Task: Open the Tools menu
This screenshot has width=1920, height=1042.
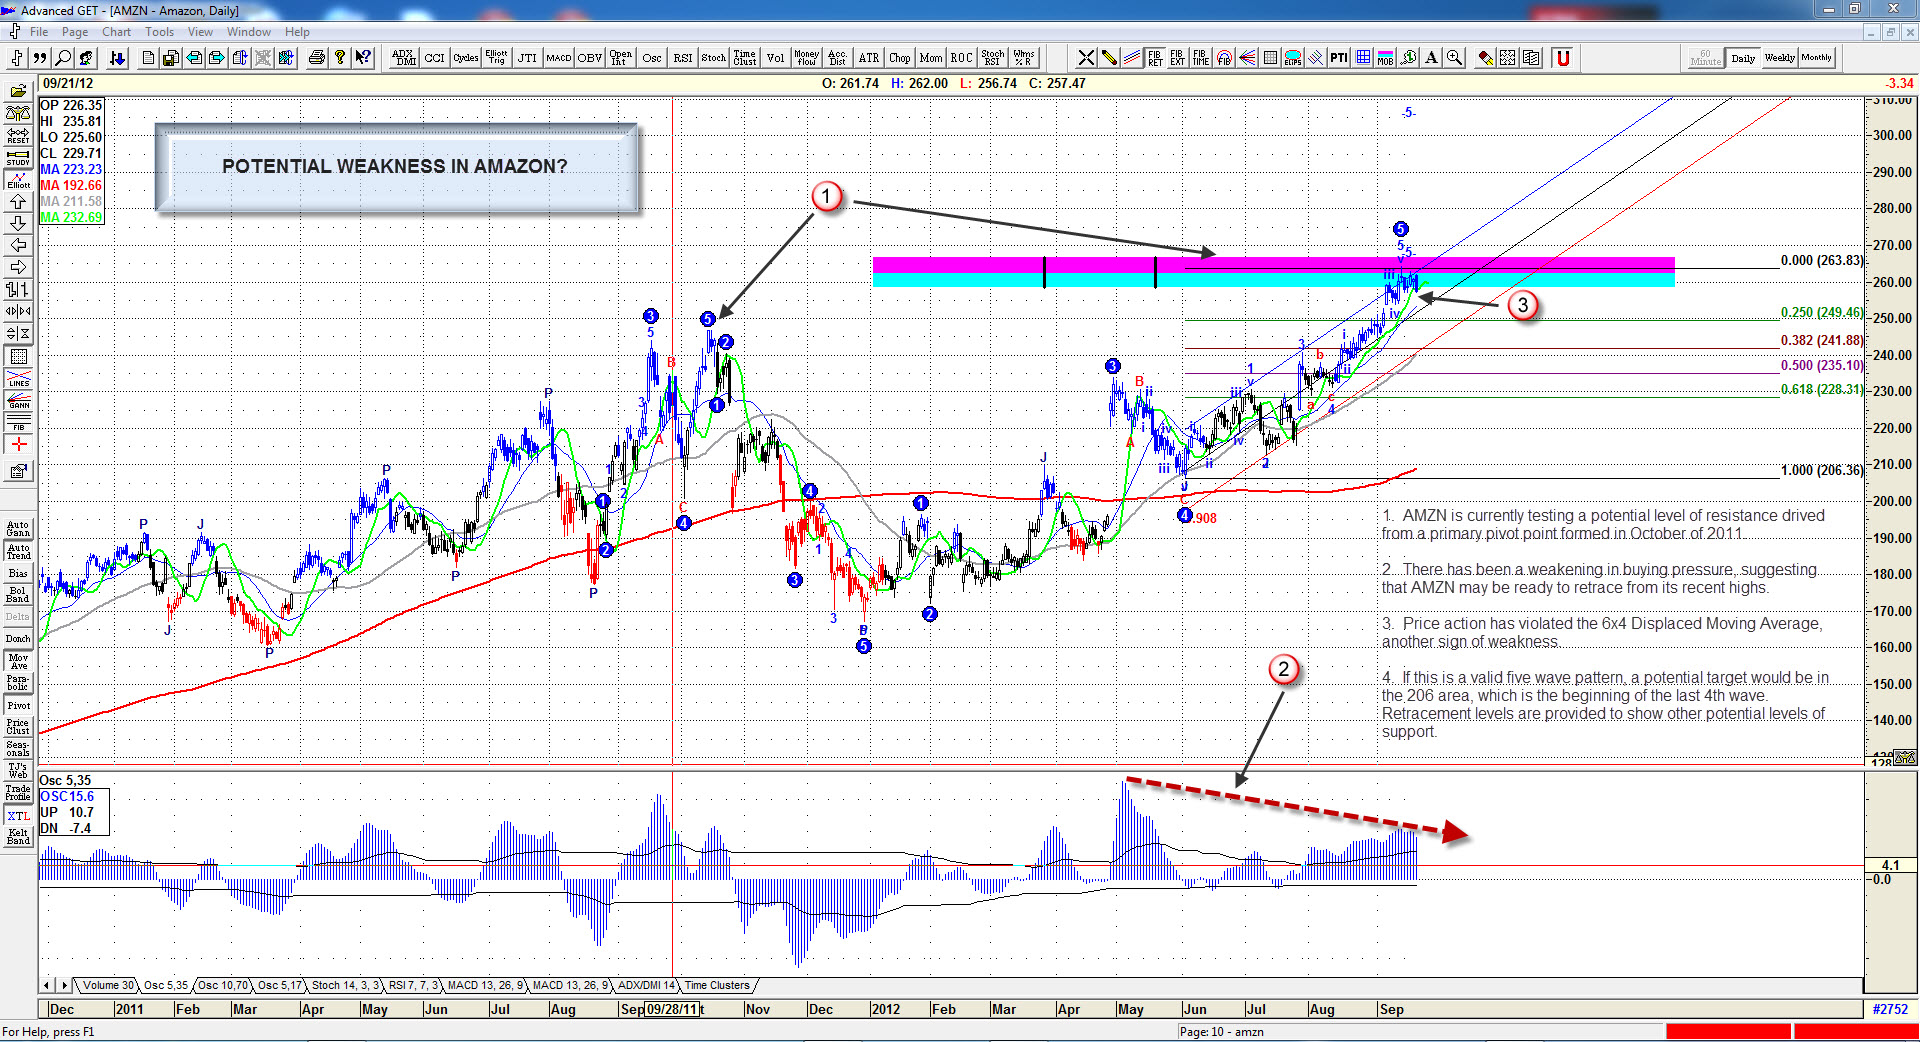Action: click(x=160, y=32)
